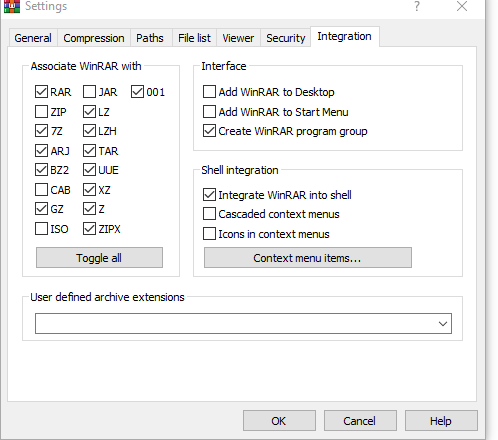Select the File list tab
The height and width of the screenshot is (440, 498).
pos(194,38)
